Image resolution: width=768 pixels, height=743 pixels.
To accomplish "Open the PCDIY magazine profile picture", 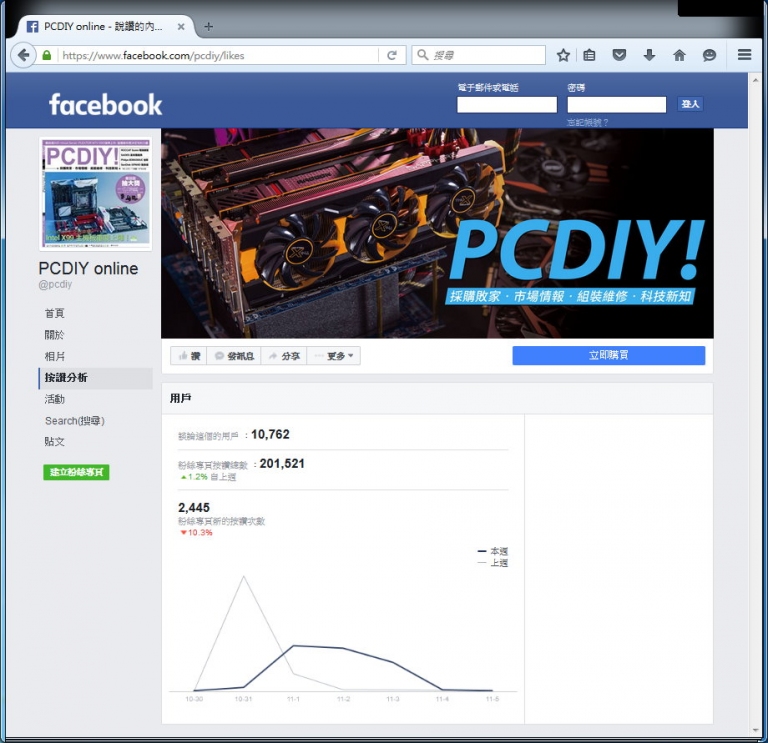I will tap(96, 193).
